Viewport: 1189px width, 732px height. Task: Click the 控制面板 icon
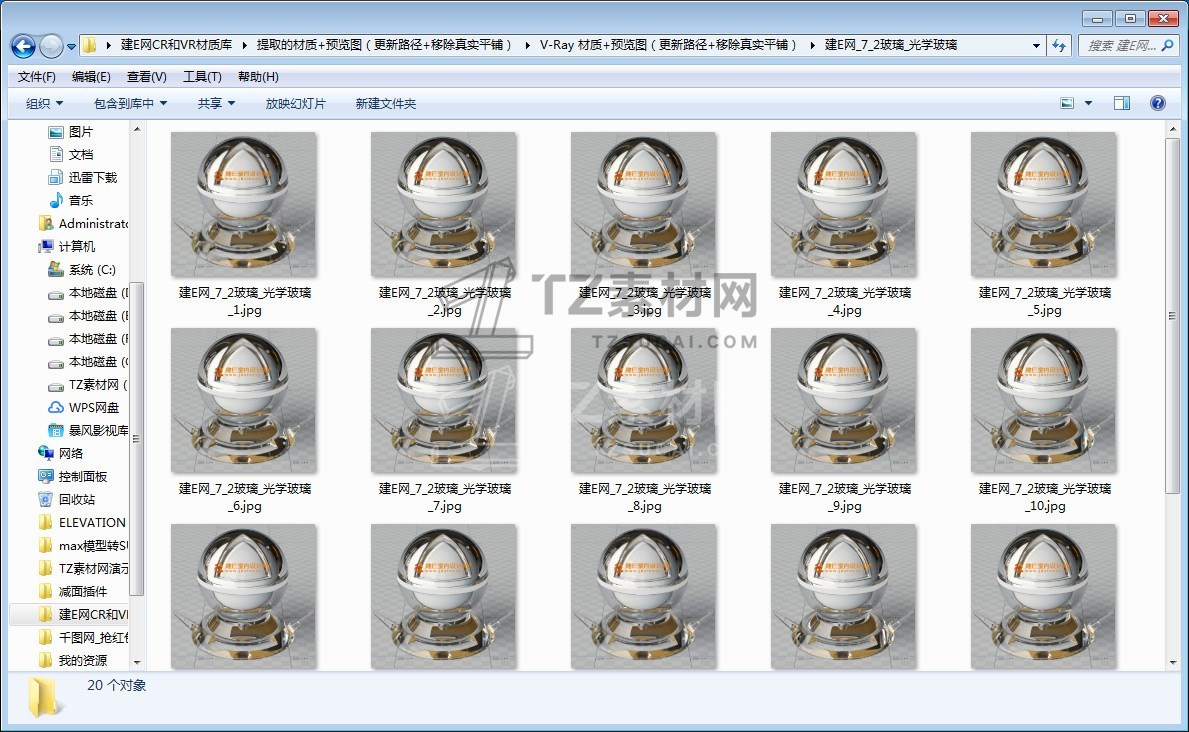46,476
